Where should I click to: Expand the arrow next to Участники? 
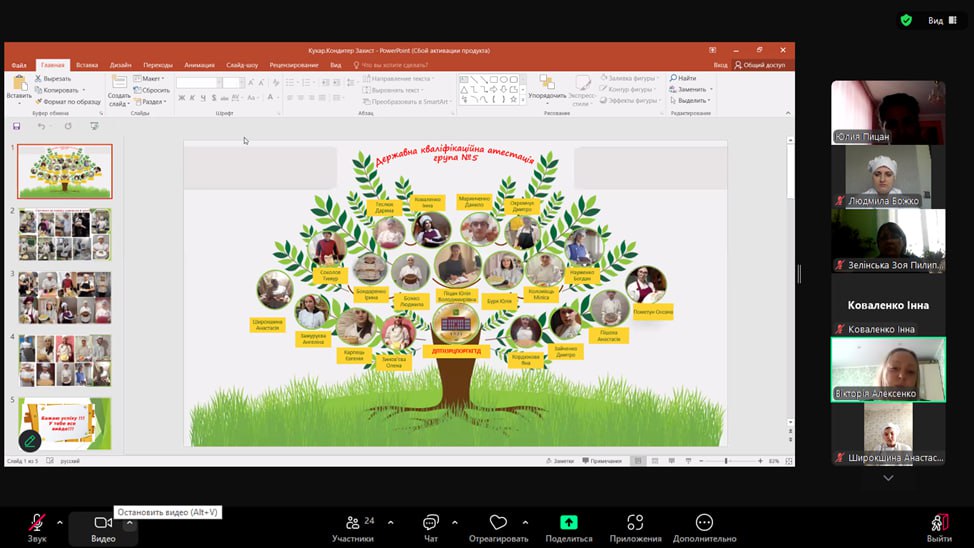[x=390, y=522]
